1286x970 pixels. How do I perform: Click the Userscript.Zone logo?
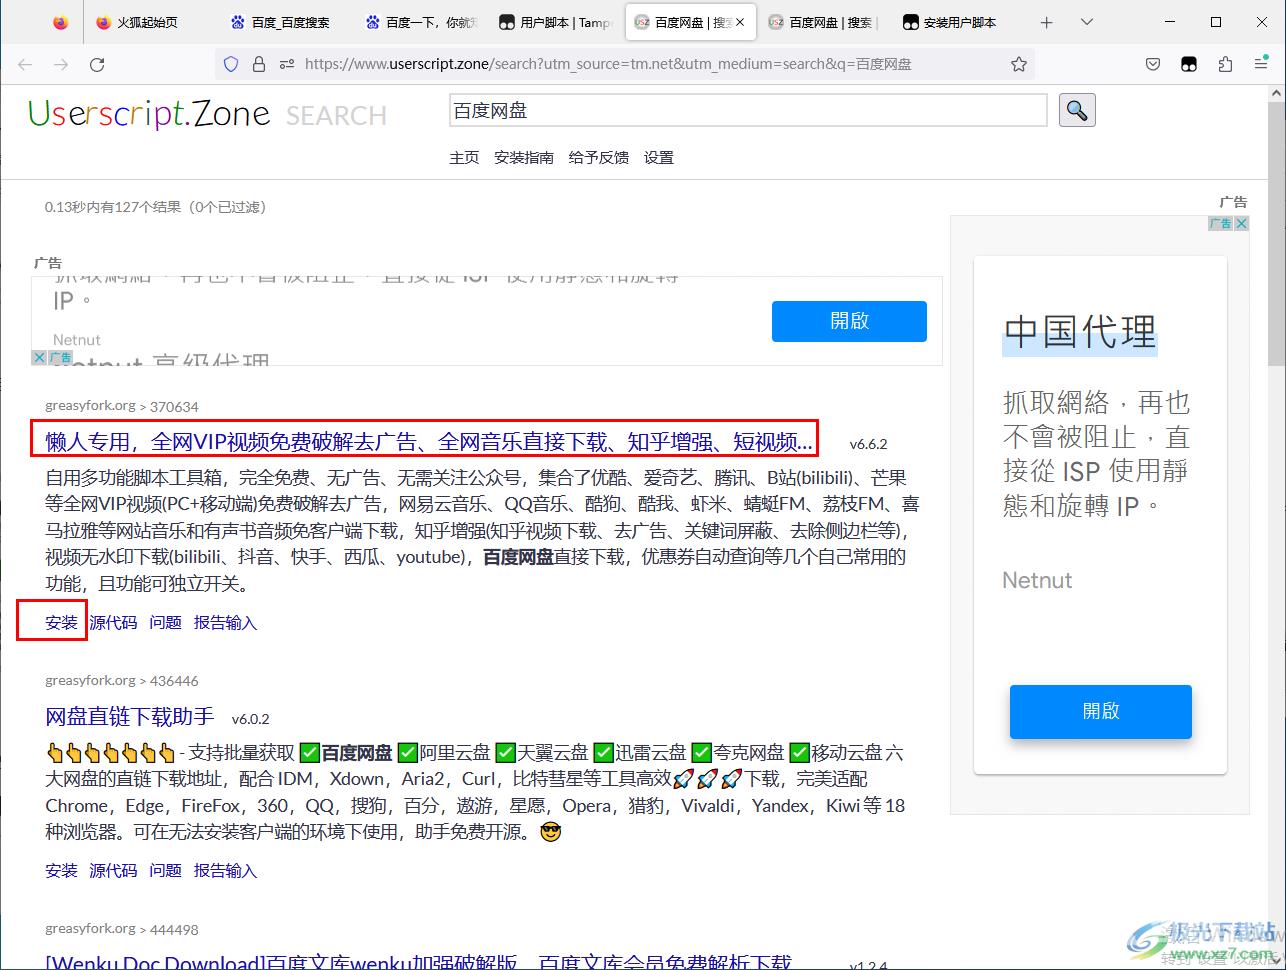coord(149,114)
